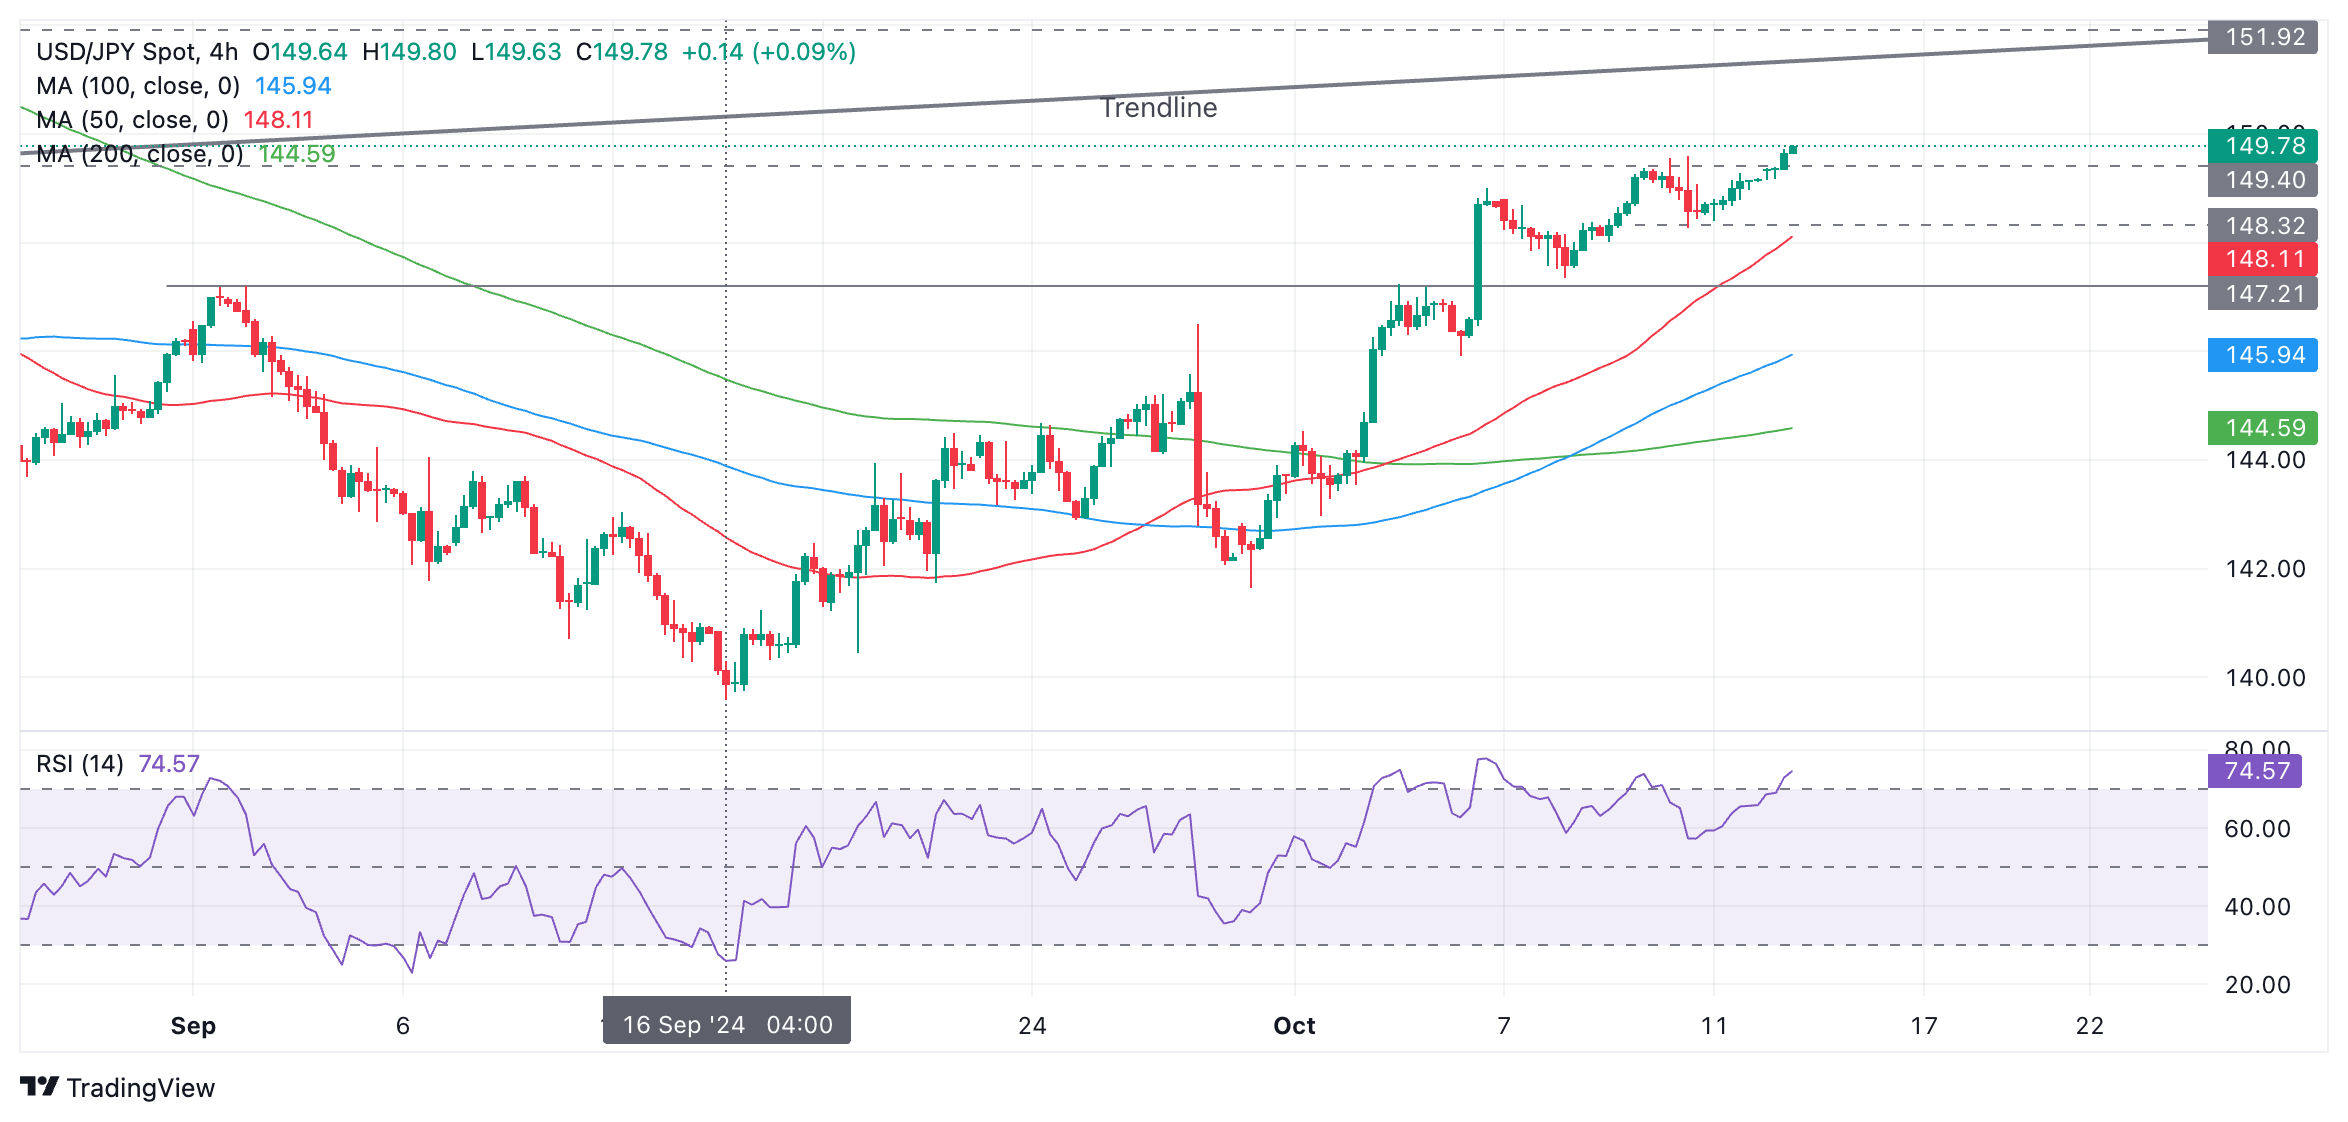This screenshot has height=1122, width=2348.
Task: Click the MA (100, close, 0) legend
Action: point(138,86)
